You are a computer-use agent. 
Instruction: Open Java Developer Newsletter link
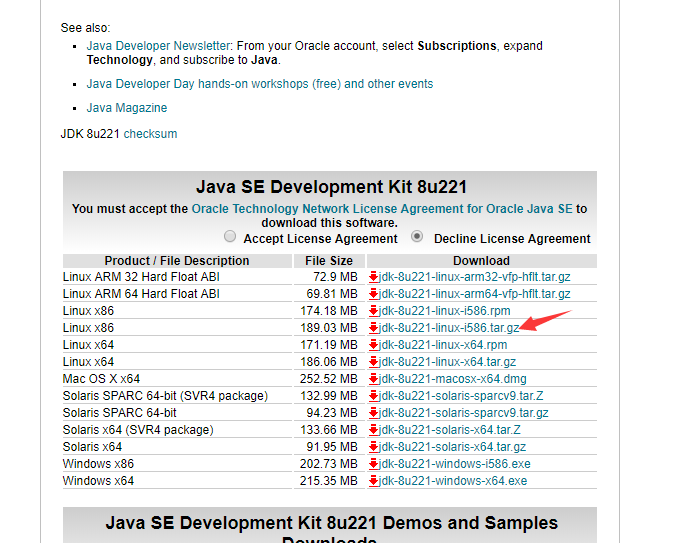[158, 46]
